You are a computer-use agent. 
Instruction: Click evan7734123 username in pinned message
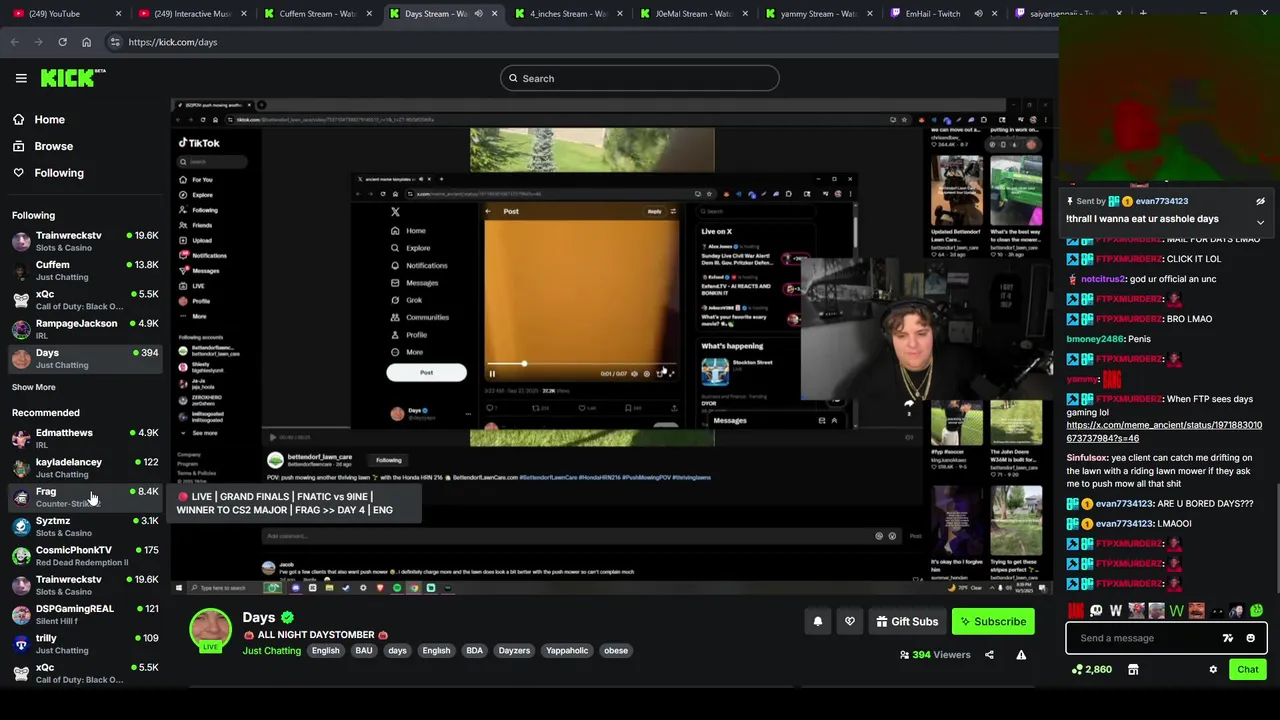click(x=1161, y=201)
